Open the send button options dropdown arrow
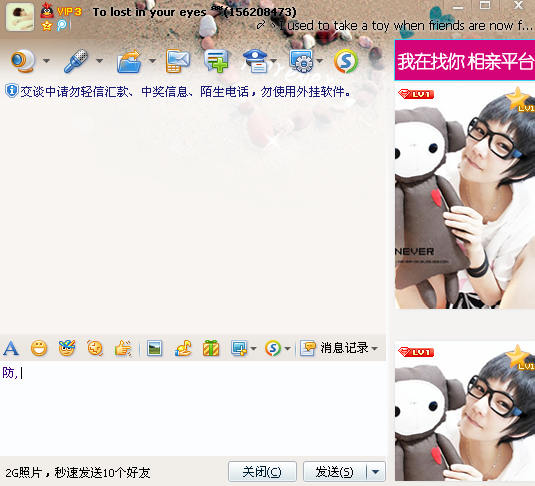Viewport: 535px width, 486px height. [376, 472]
